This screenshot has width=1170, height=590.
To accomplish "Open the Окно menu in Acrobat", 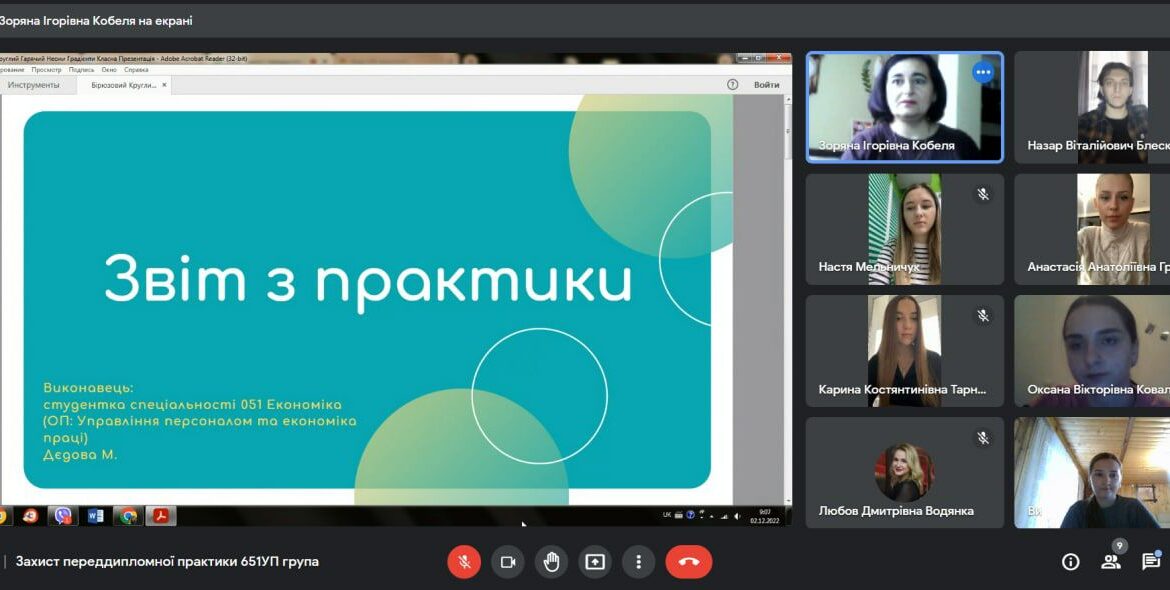I will pyautogui.click(x=109, y=70).
